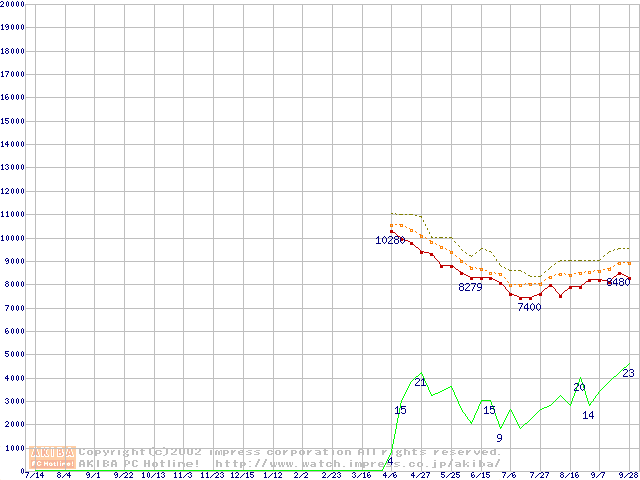Select the 7/27 date axis marker

pyautogui.click(x=539, y=475)
